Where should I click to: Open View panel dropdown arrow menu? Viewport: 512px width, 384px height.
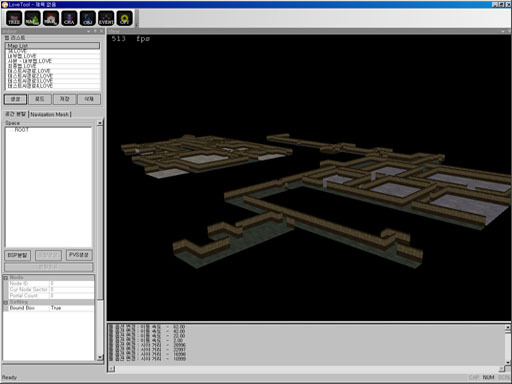[x=503, y=31]
